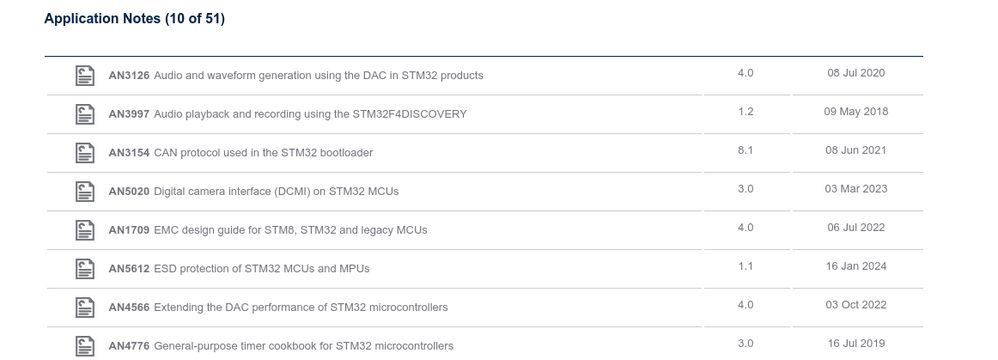Open General-purpose timer cookbook link
998x360 pixels.
[x=281, y=346]
